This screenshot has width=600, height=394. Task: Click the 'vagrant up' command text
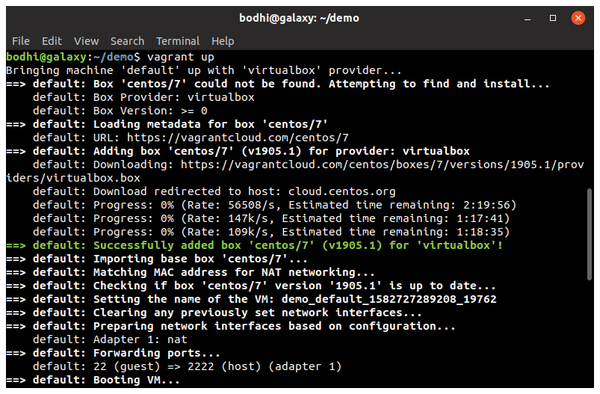tap(181, 57)
